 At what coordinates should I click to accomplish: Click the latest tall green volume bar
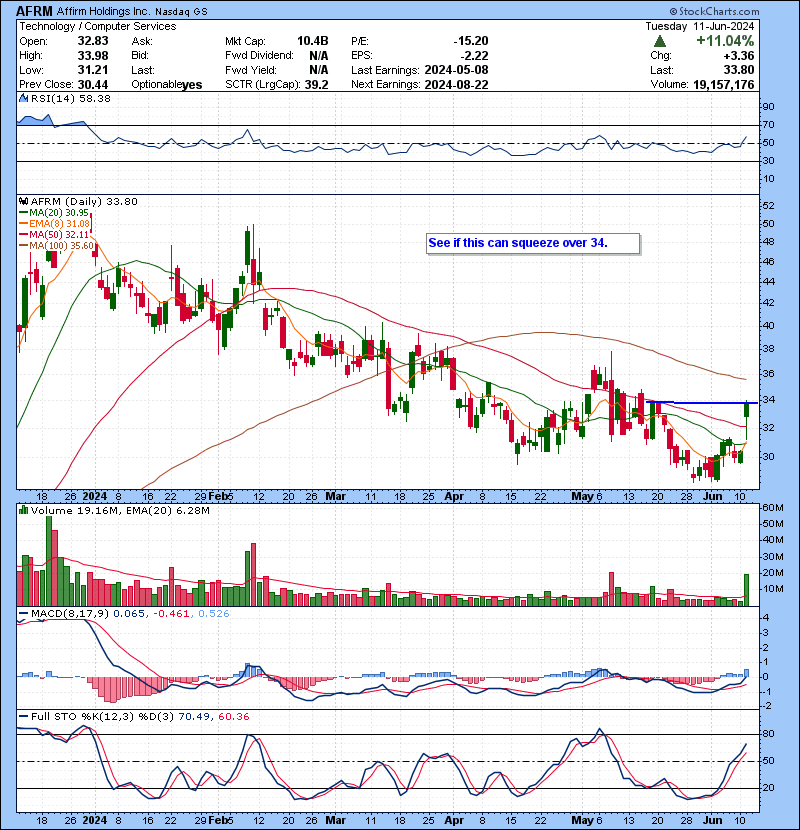pos(747,590)
